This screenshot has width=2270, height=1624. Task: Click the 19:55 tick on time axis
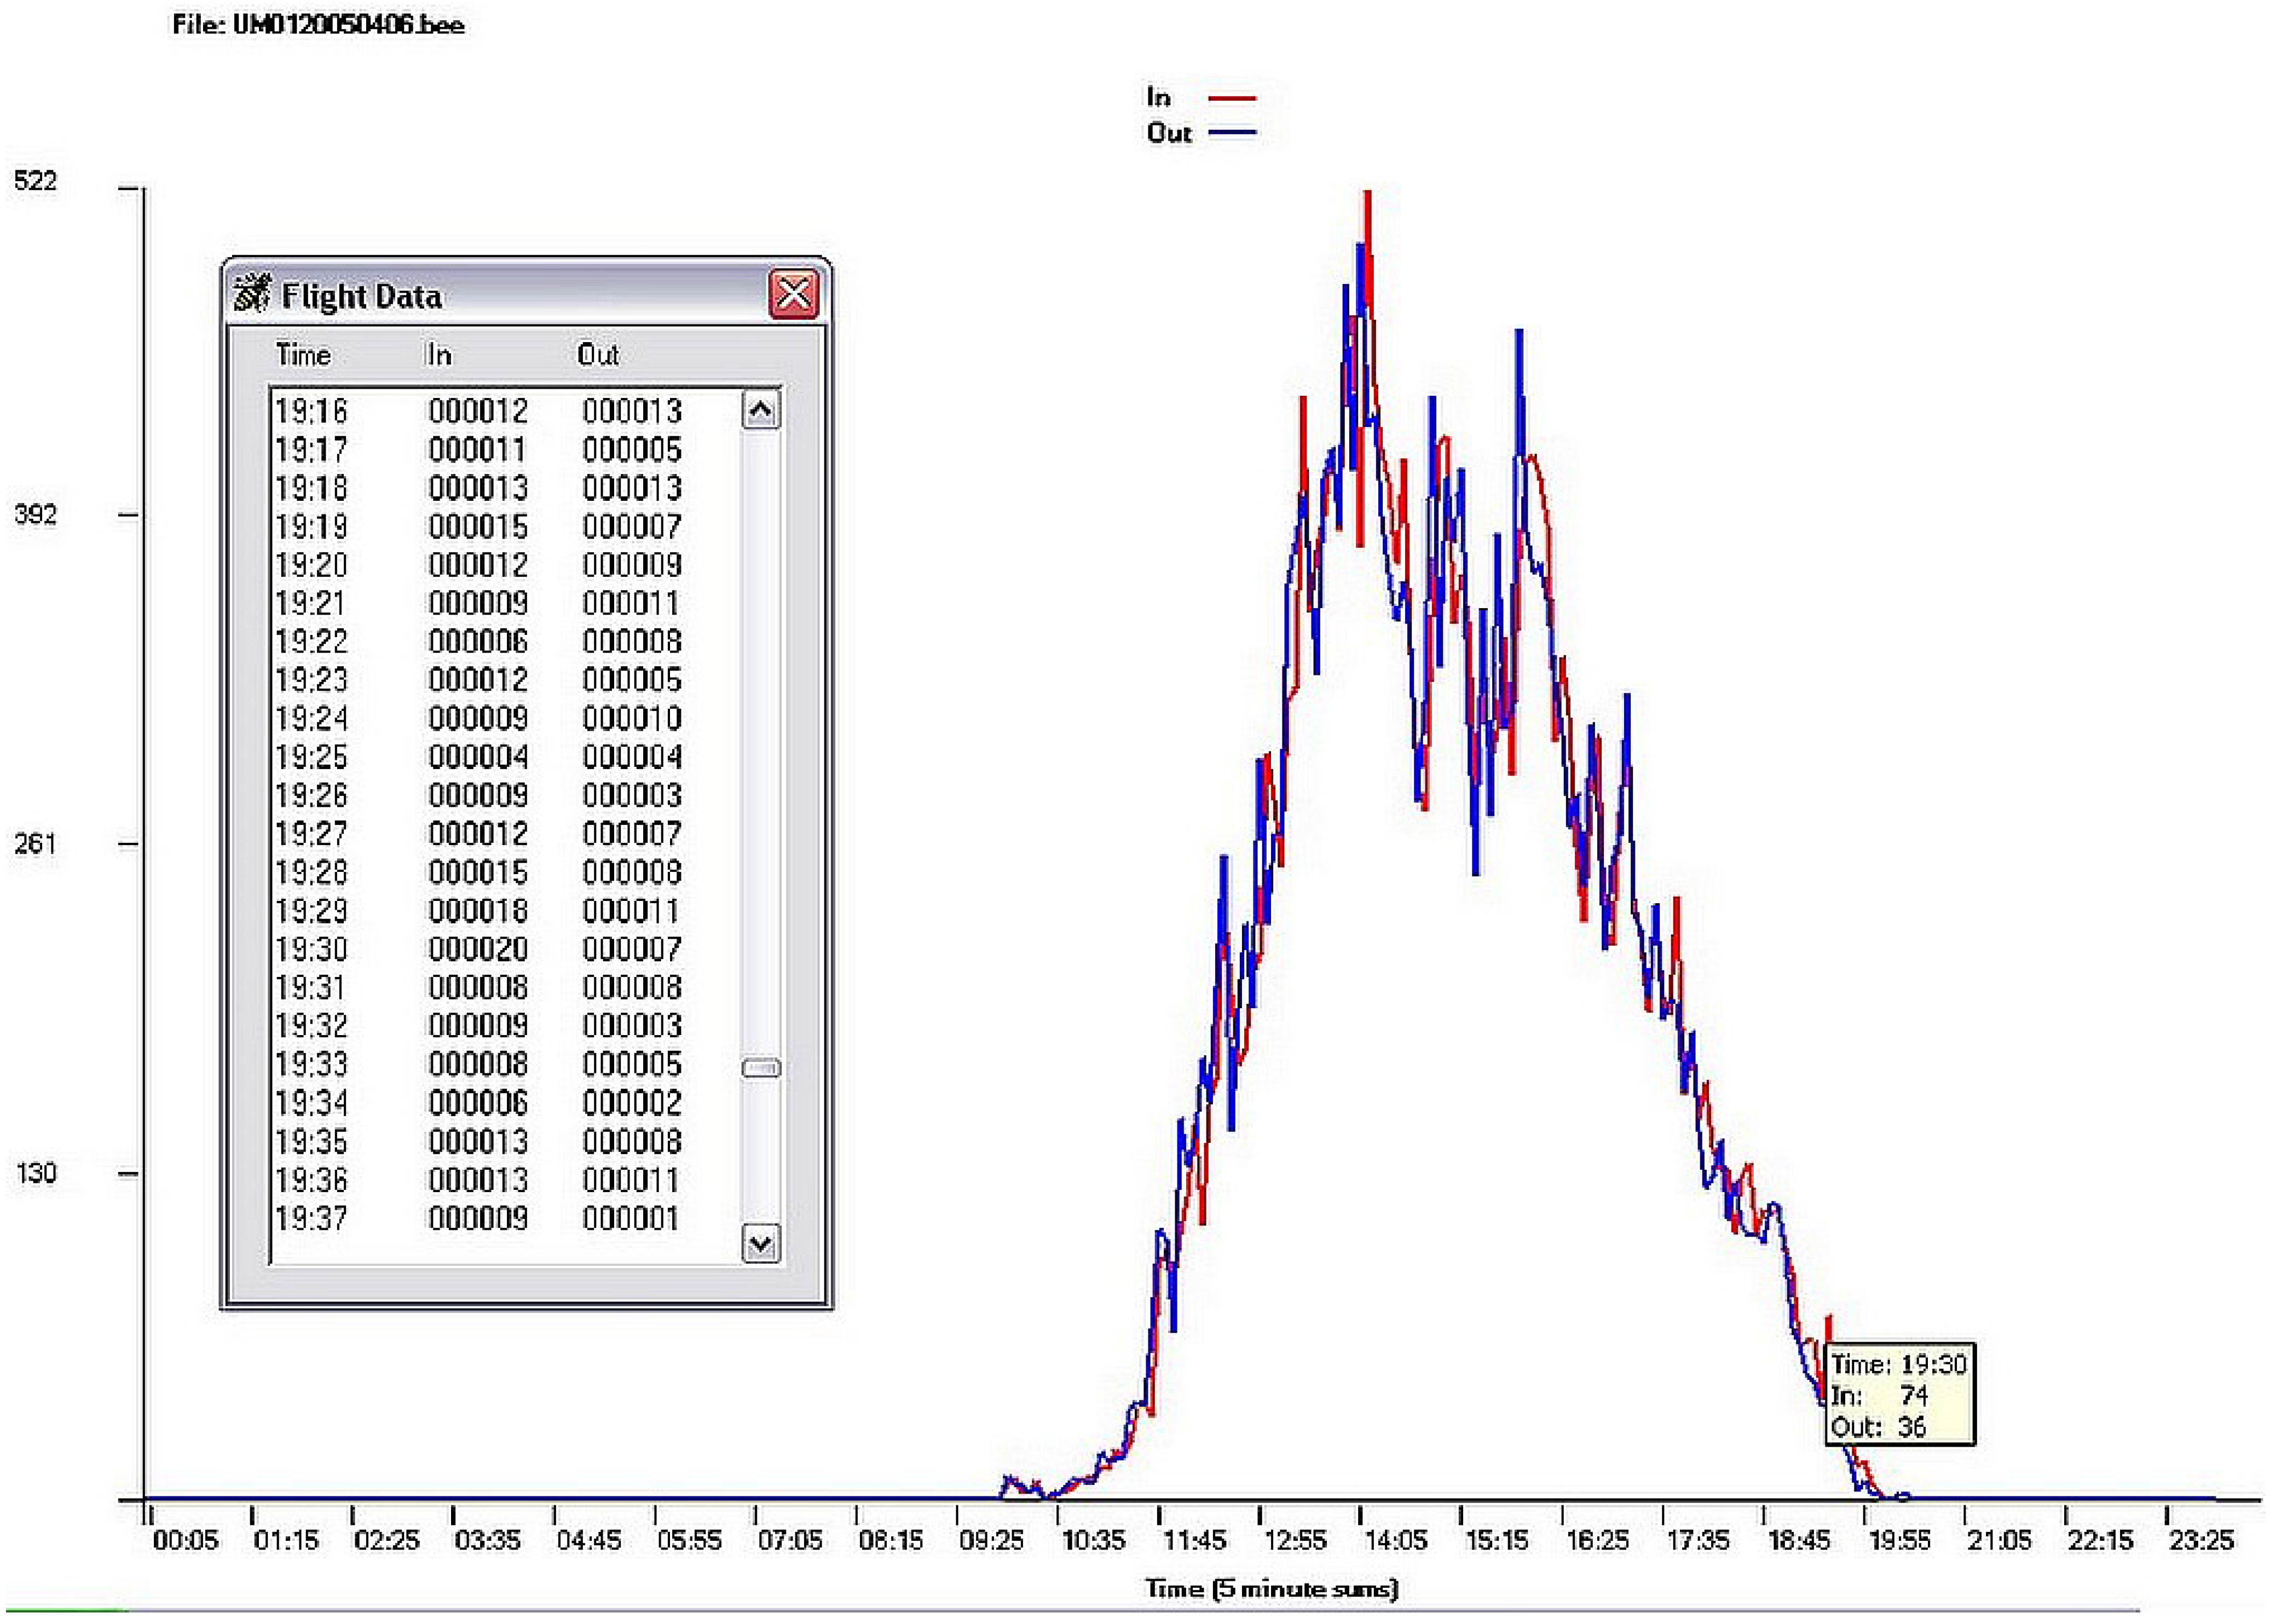point(1899,1541)
